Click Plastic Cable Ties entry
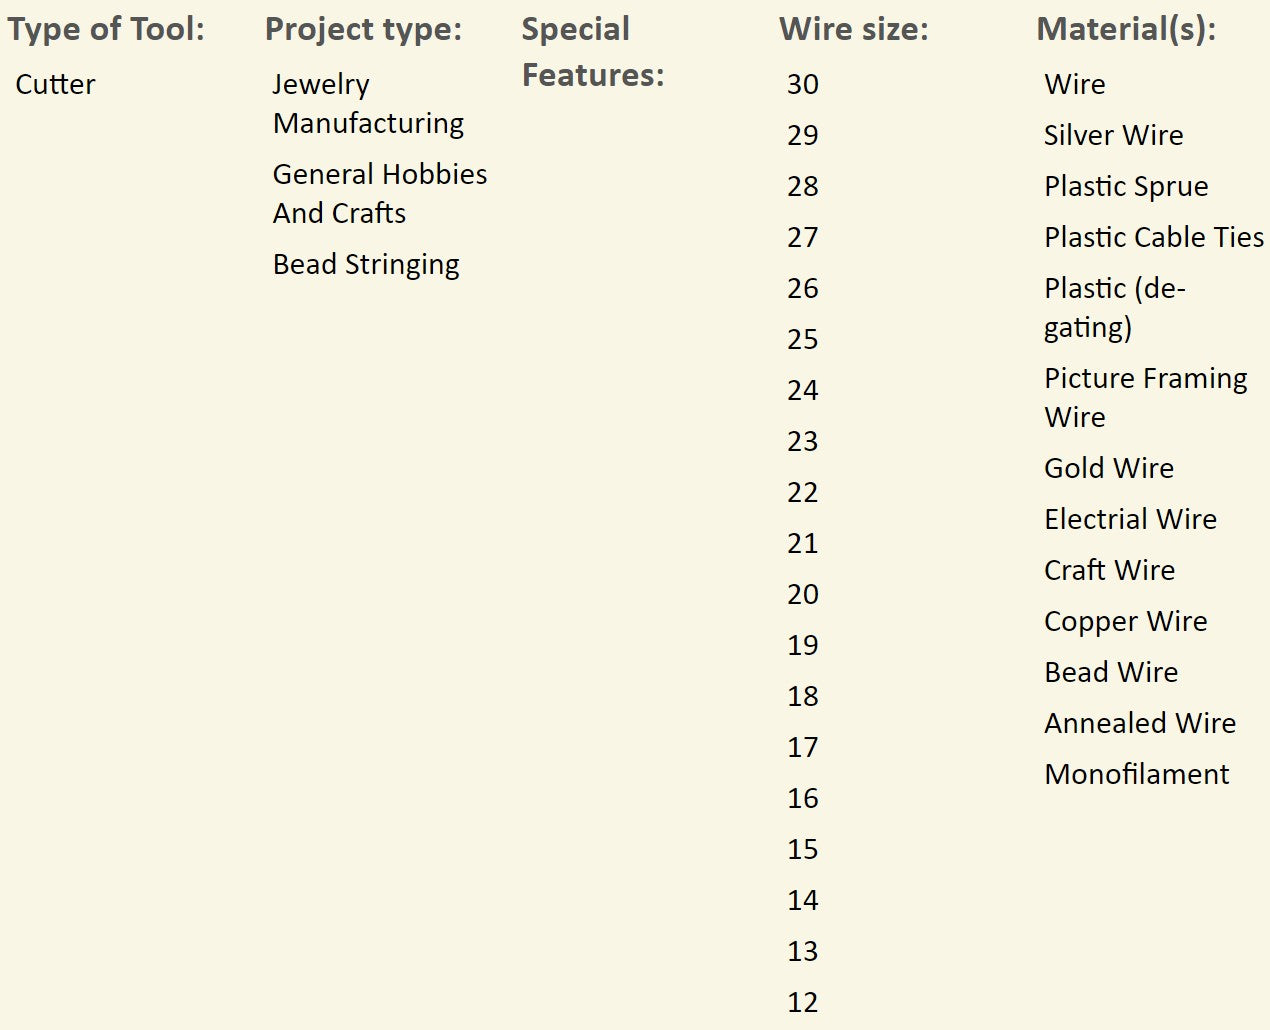The width and height of the screenshot is (1270, 1030). point(1153,237)
